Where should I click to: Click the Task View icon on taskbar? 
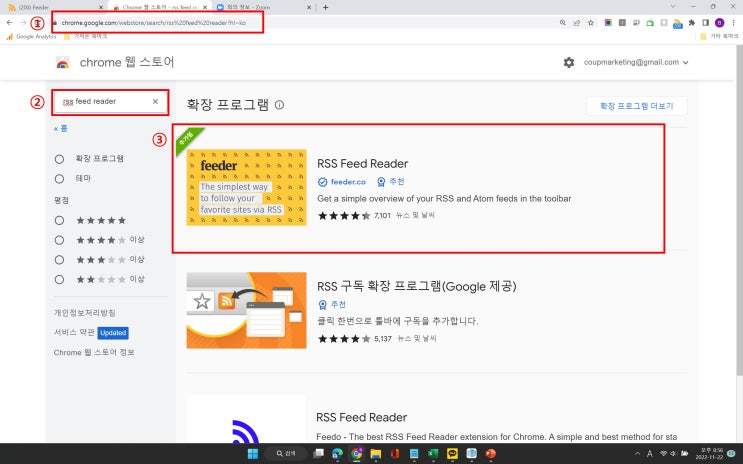318,454
